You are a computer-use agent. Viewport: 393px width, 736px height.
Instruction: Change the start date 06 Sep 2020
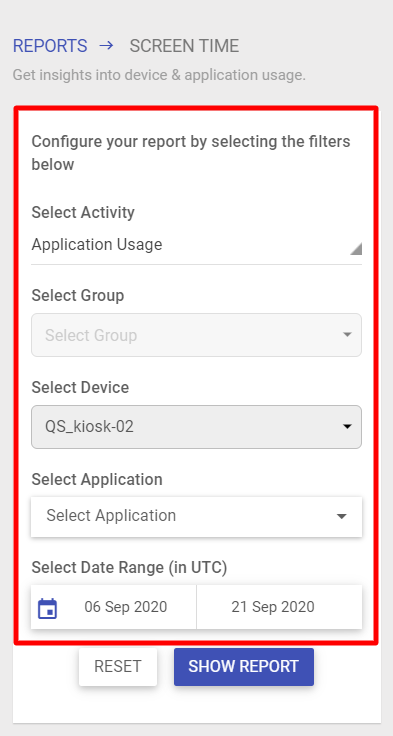125,607
